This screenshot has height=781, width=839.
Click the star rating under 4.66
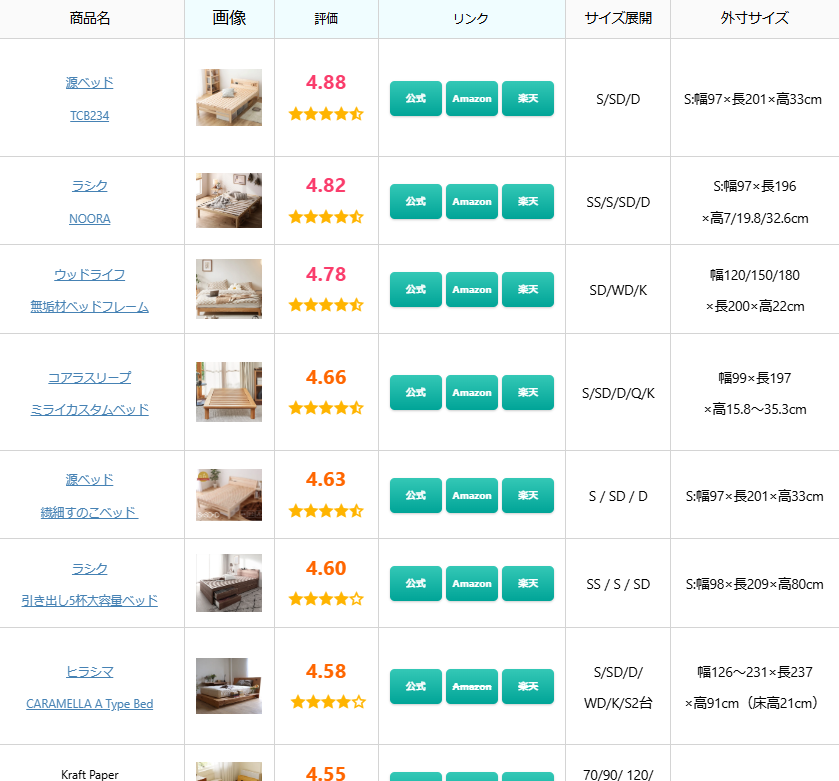326,409
